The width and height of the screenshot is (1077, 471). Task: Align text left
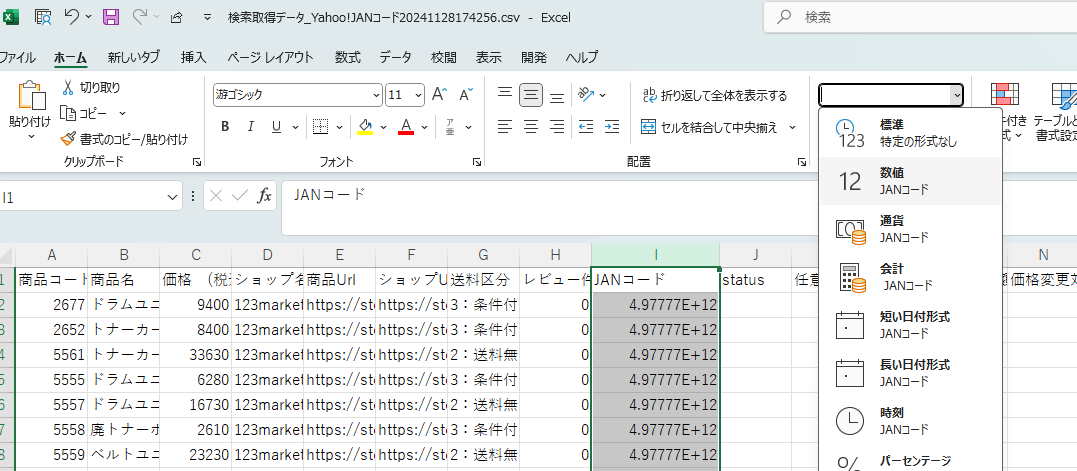[x=505, y=127]
